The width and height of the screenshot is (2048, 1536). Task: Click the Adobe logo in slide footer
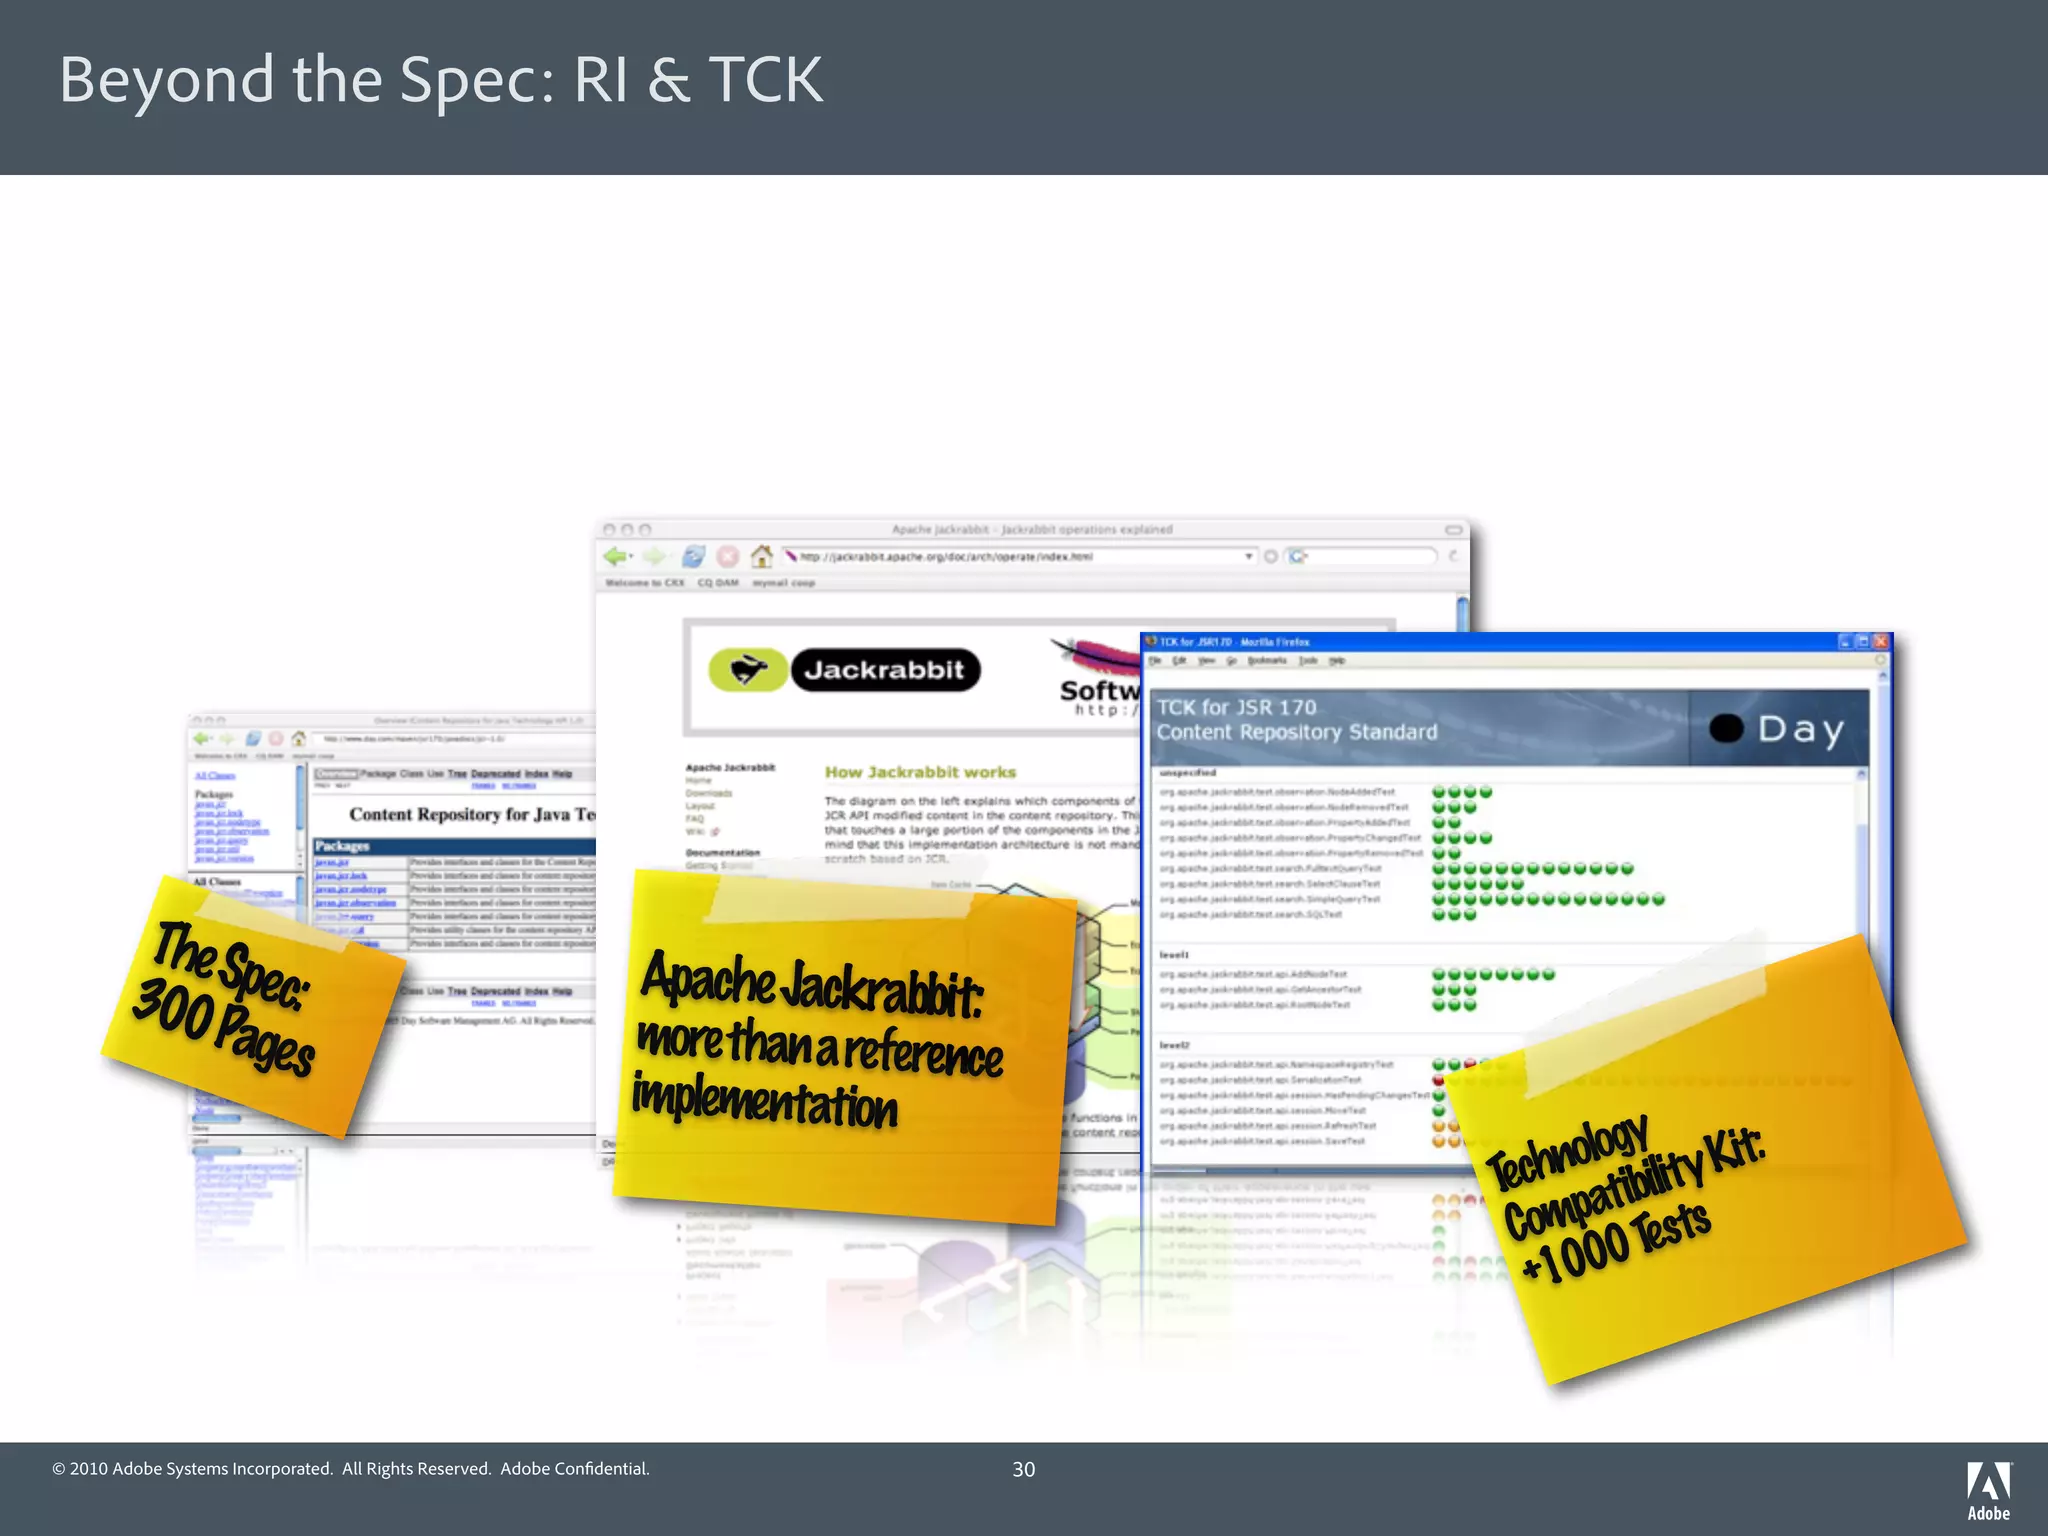pos(1989,1490)
